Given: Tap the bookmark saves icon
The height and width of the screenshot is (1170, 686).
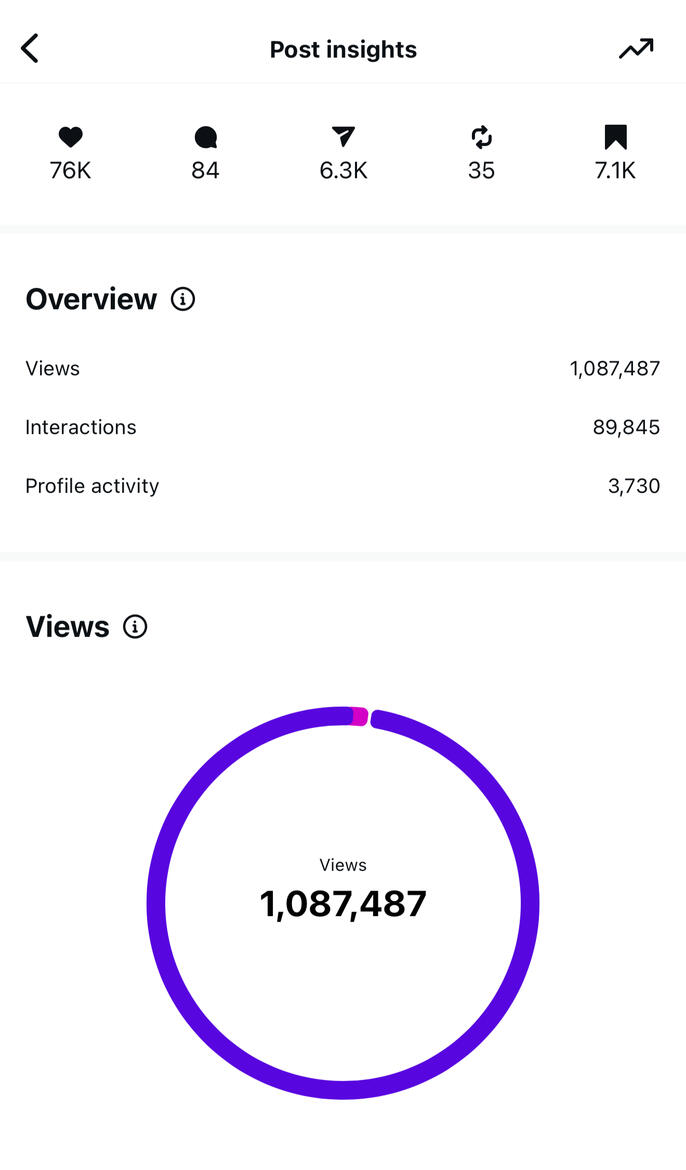Looking at the screenshot, I should point(615,138).
